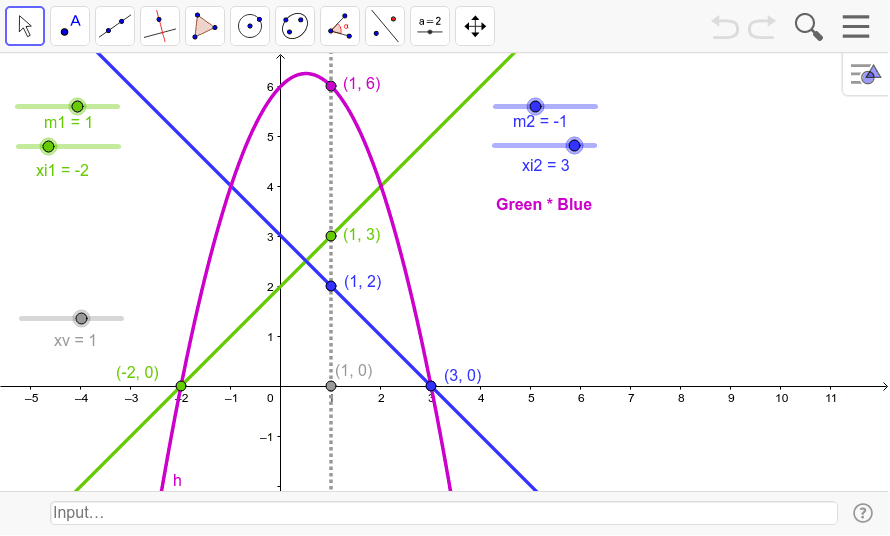Select the Line through two points tool
Viewport: 890px width, 536px height.
(115, 26)
